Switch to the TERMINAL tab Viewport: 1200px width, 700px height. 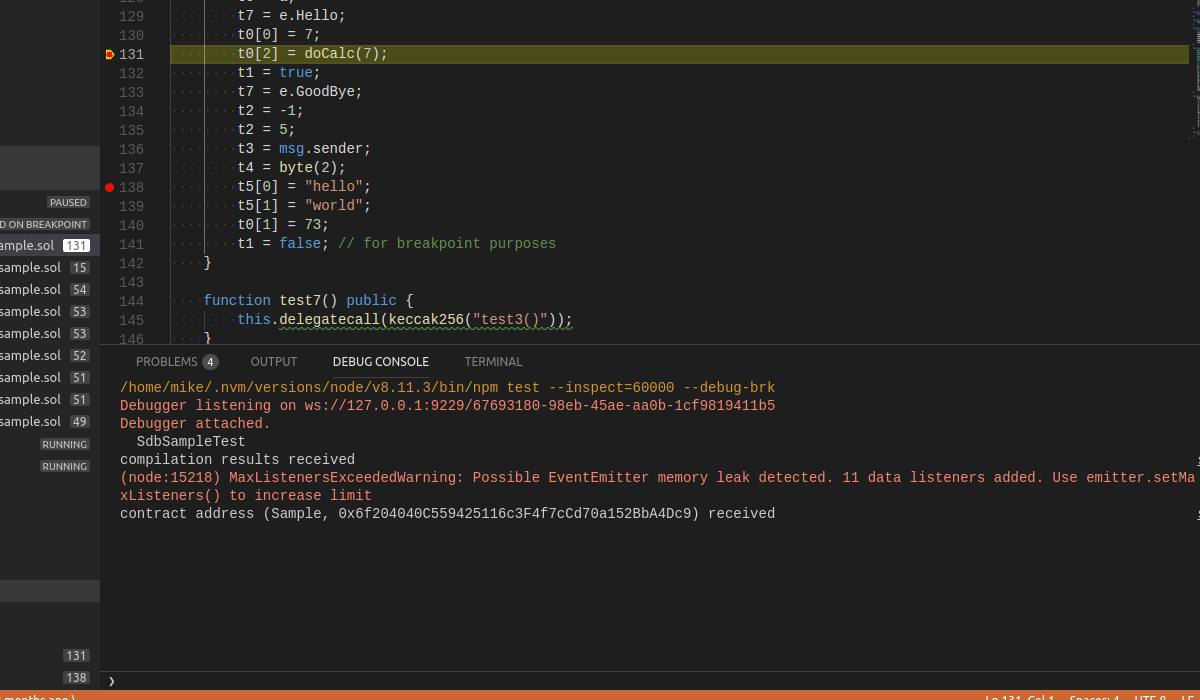[493, 362]
